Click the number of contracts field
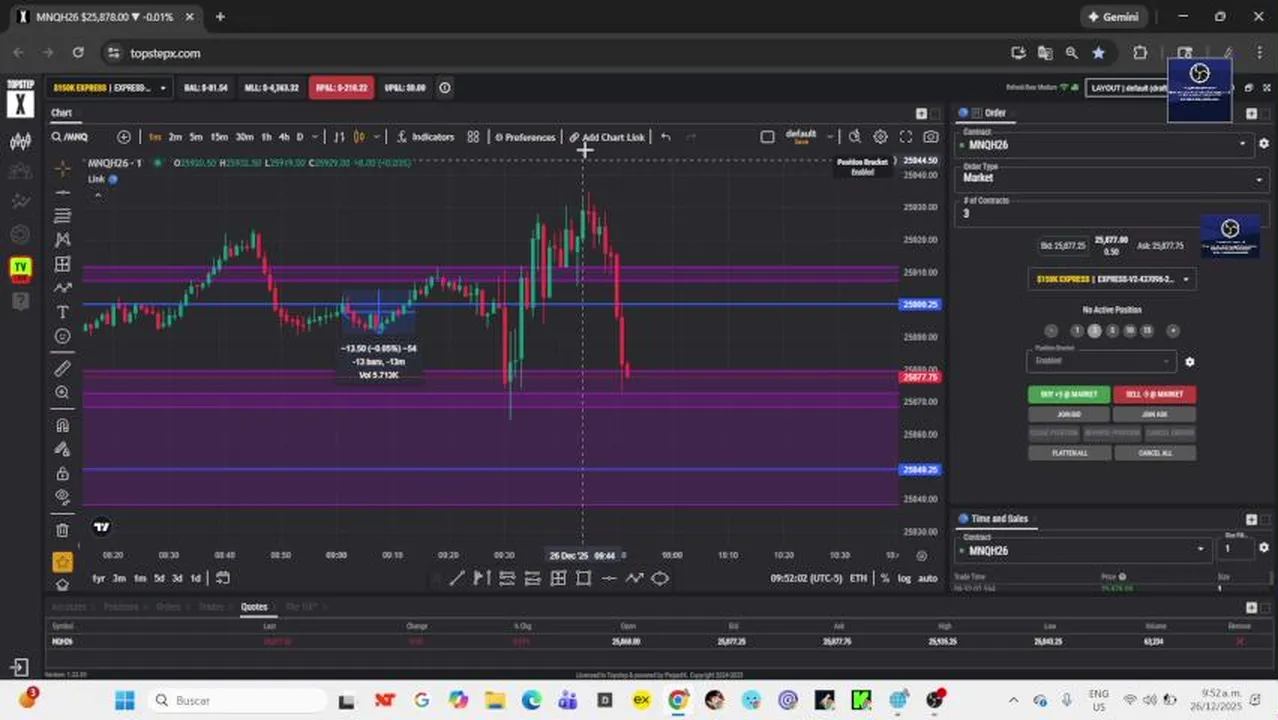 1112,213
